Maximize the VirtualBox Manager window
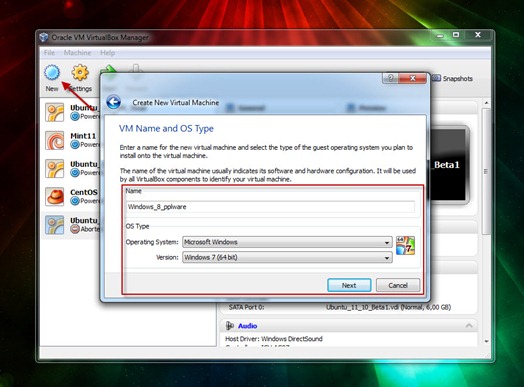Image resolution: width=524 pixels, height=387 pixels. click(x=456, y=35)
